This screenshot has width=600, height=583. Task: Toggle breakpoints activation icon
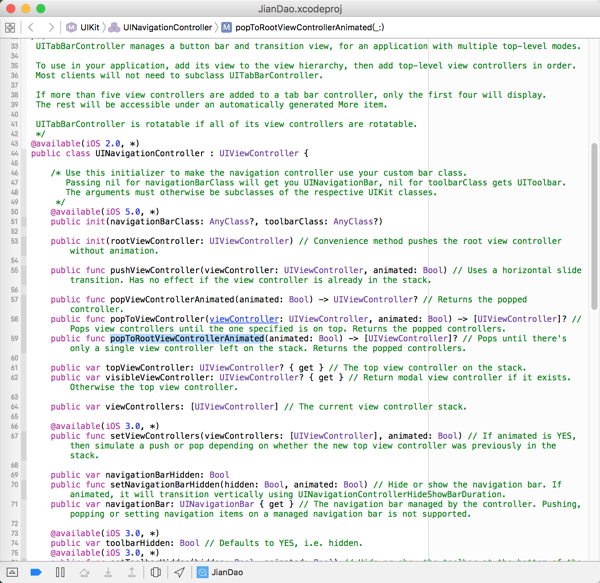36,572
